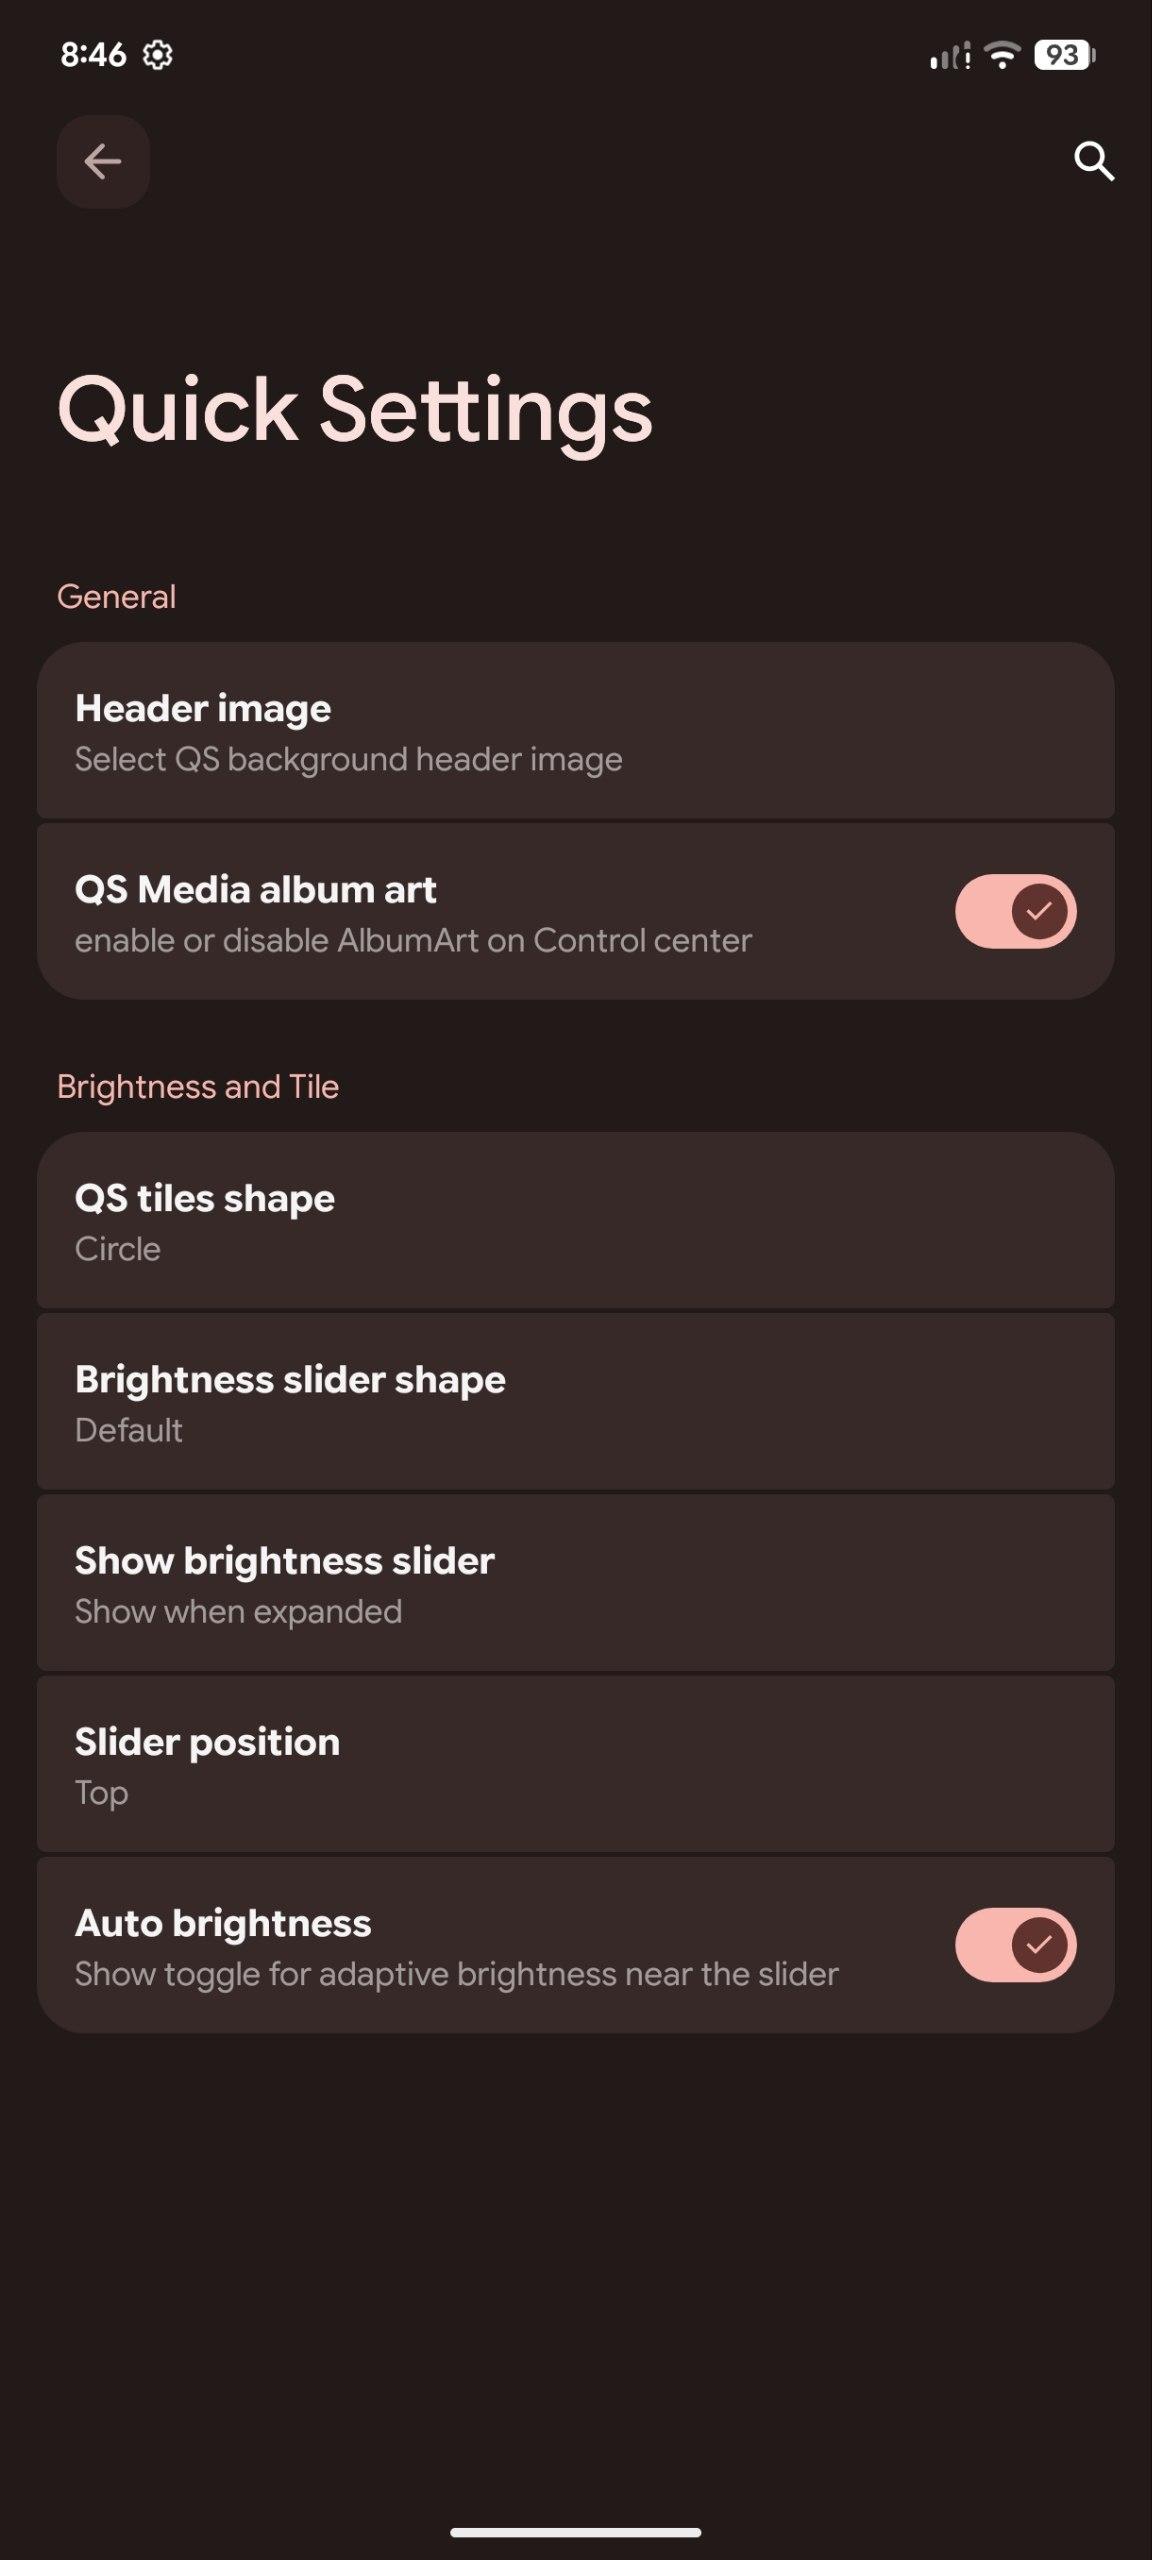This screenshot has height=2560, width=1152.
Task: Open Brightness slider shape options
Action: point(575,1402)
